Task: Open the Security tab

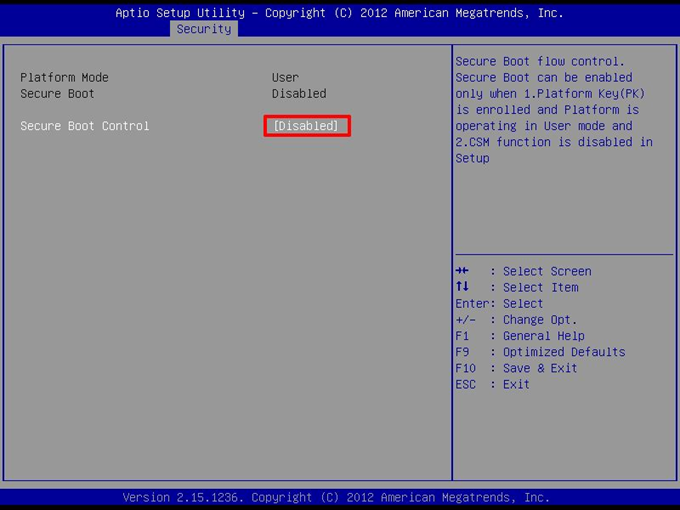Action: coord(204,29)
